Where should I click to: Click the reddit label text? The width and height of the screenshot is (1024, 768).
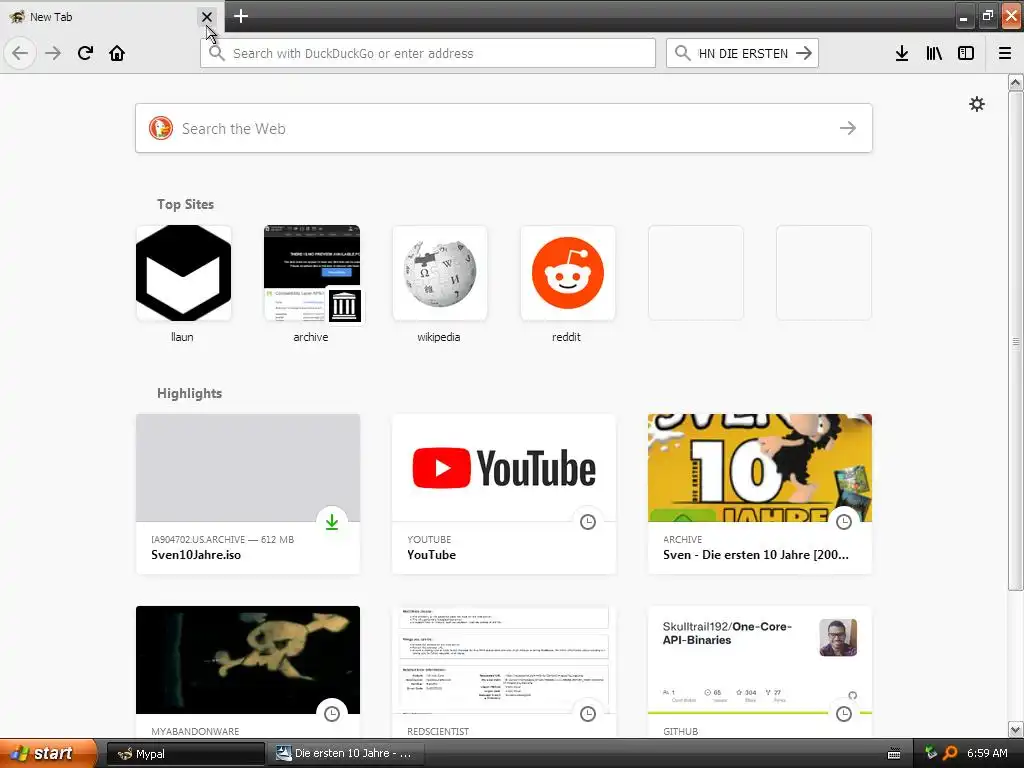point(566,337)
